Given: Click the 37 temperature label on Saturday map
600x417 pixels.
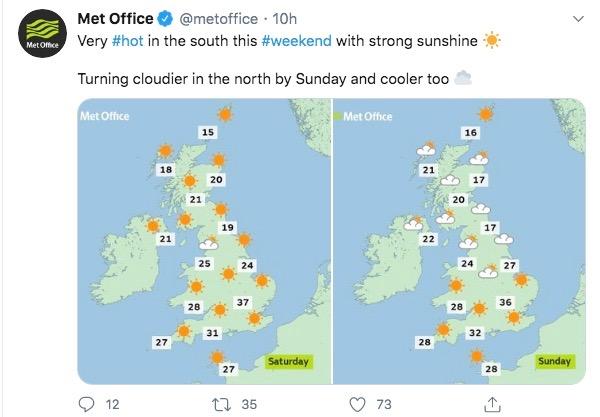Looking at the screenshot, I should click(x=243, y=303).
